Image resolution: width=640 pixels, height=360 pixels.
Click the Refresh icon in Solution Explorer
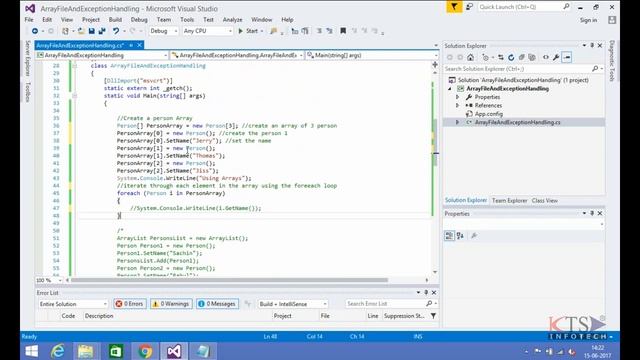point(511,58)
